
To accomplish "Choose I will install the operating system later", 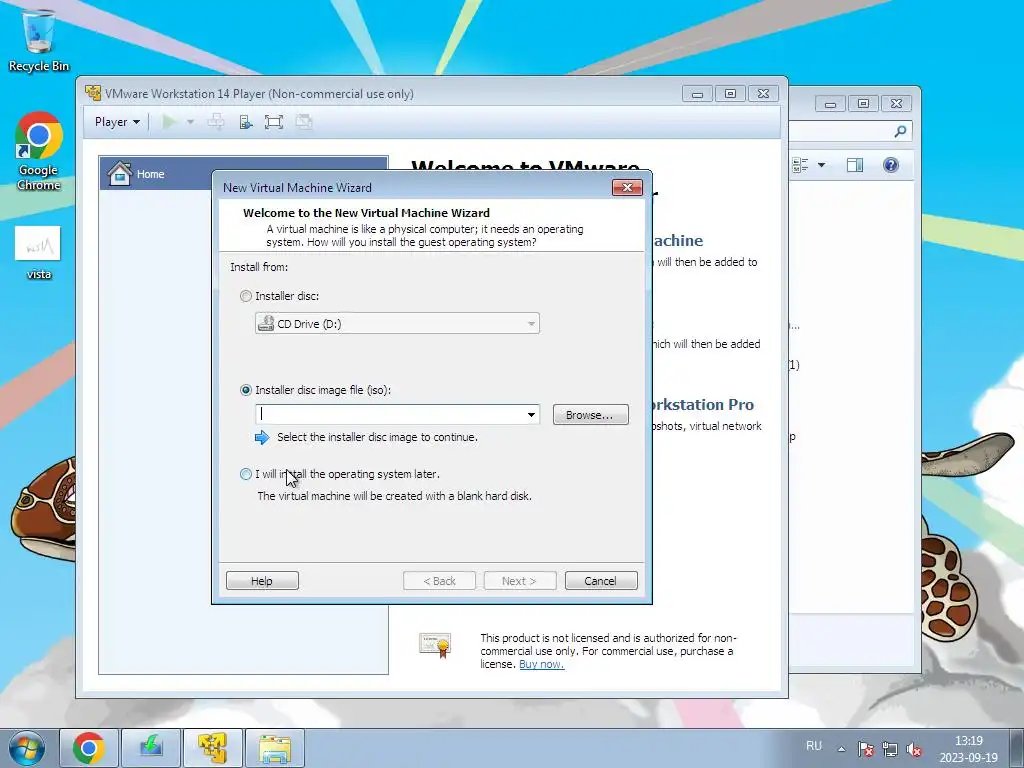I will [x=246, y=474].
